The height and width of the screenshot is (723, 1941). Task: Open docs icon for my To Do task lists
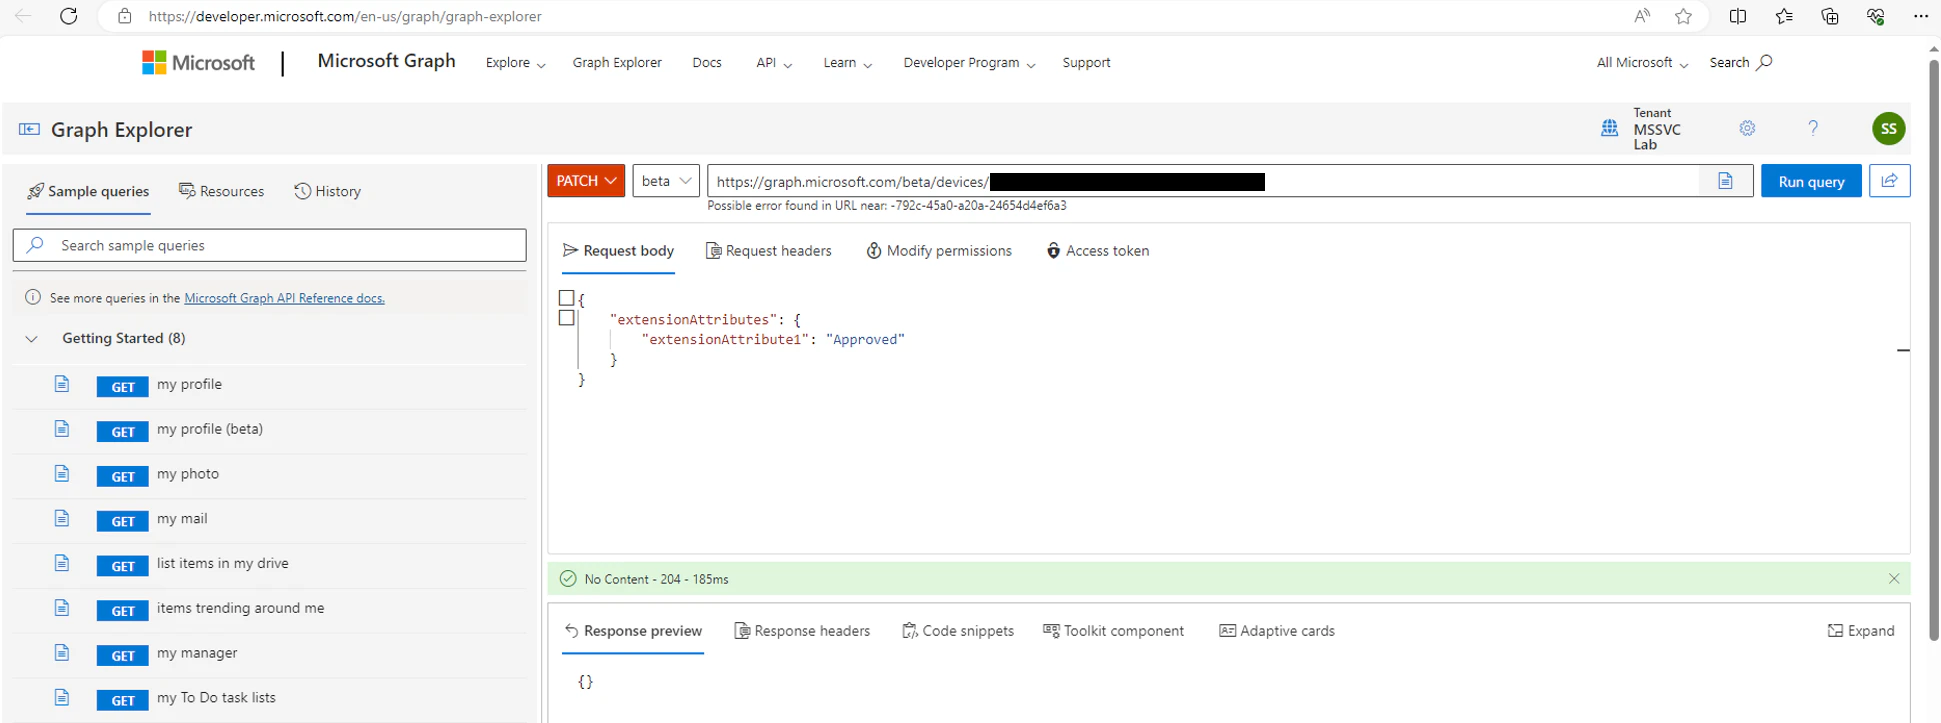click(62, 697)
